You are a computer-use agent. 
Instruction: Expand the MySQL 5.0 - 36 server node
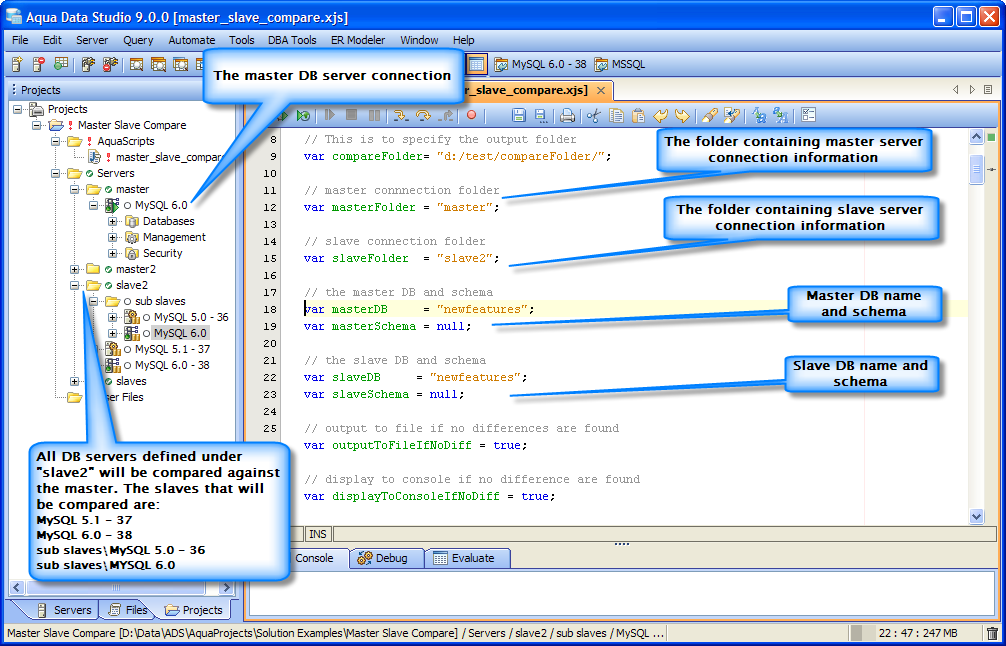[113, 317]
